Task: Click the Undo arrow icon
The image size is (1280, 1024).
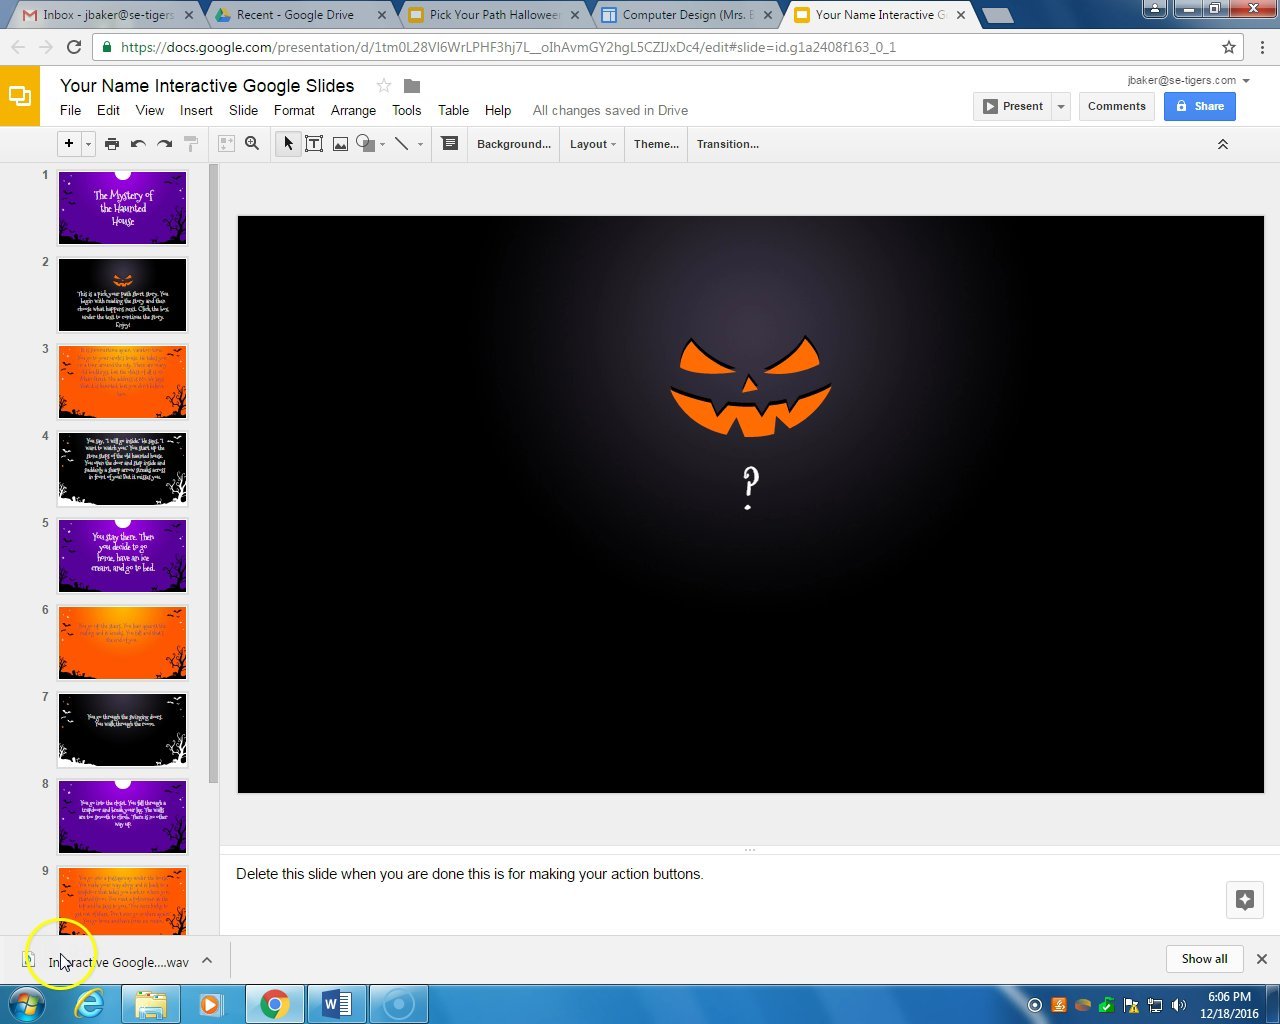Action: (138, 144)
